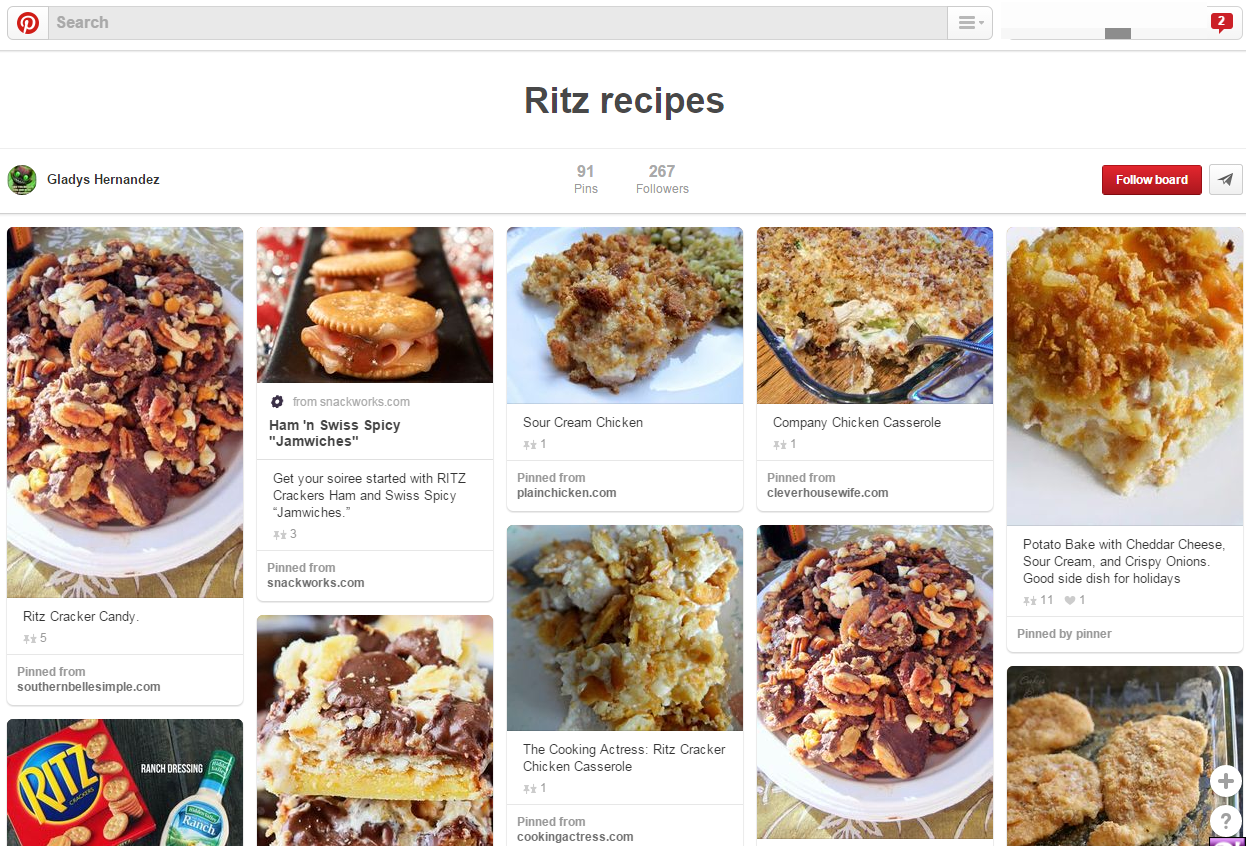Click in the Search field
The width and height of the screenshot is (1246, 846).
coord(500,23)
